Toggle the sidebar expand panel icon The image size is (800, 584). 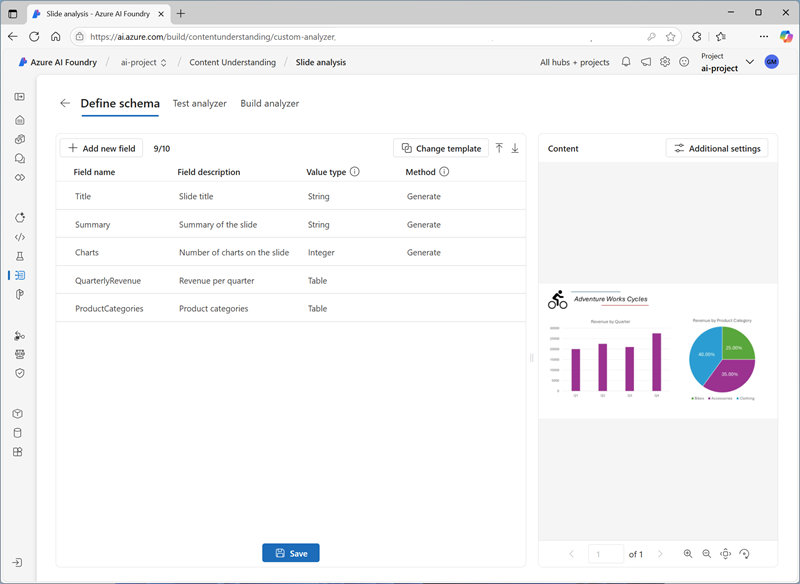pyautogui.click(x=19, y=97)
